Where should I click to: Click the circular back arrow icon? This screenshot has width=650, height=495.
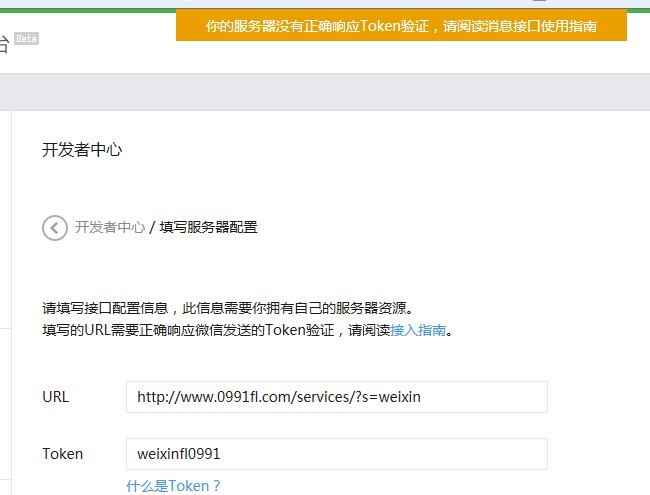tap(55, 228)
